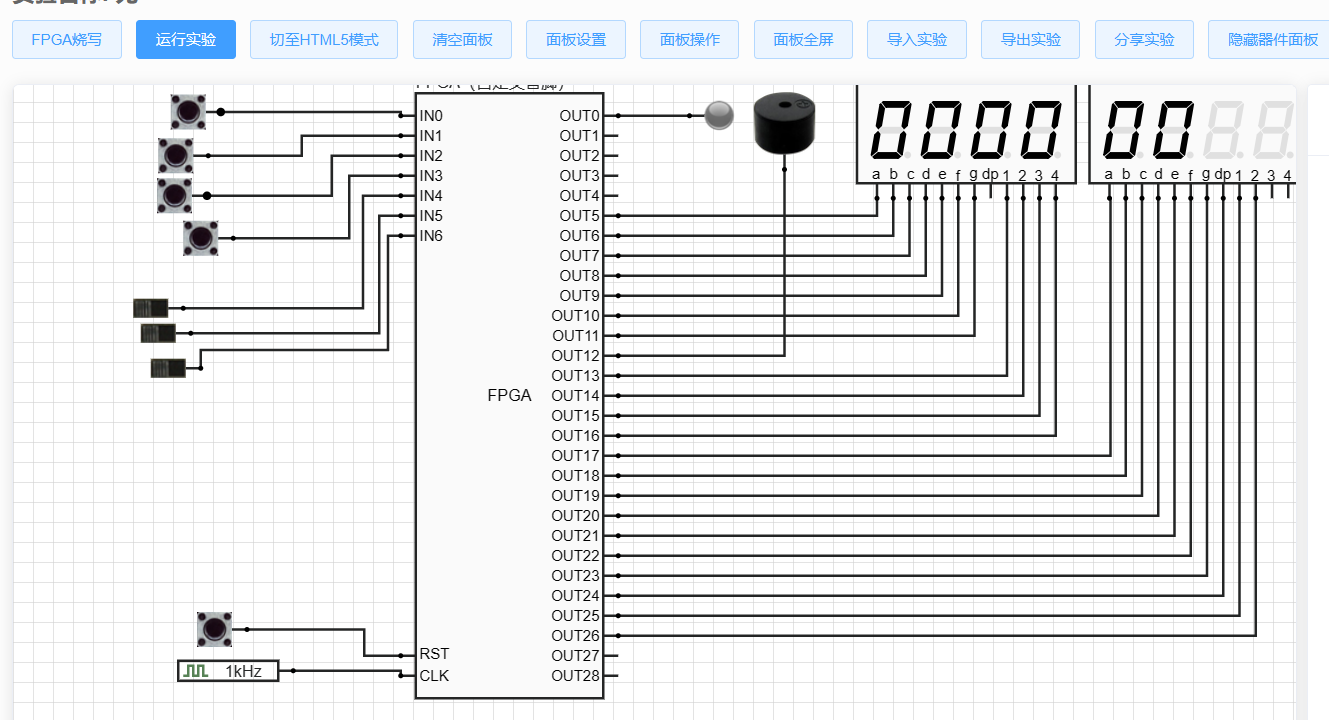Click the OUT3 pin label
1329x720 pixels.
pyautogui.click(x=580, y=176)
